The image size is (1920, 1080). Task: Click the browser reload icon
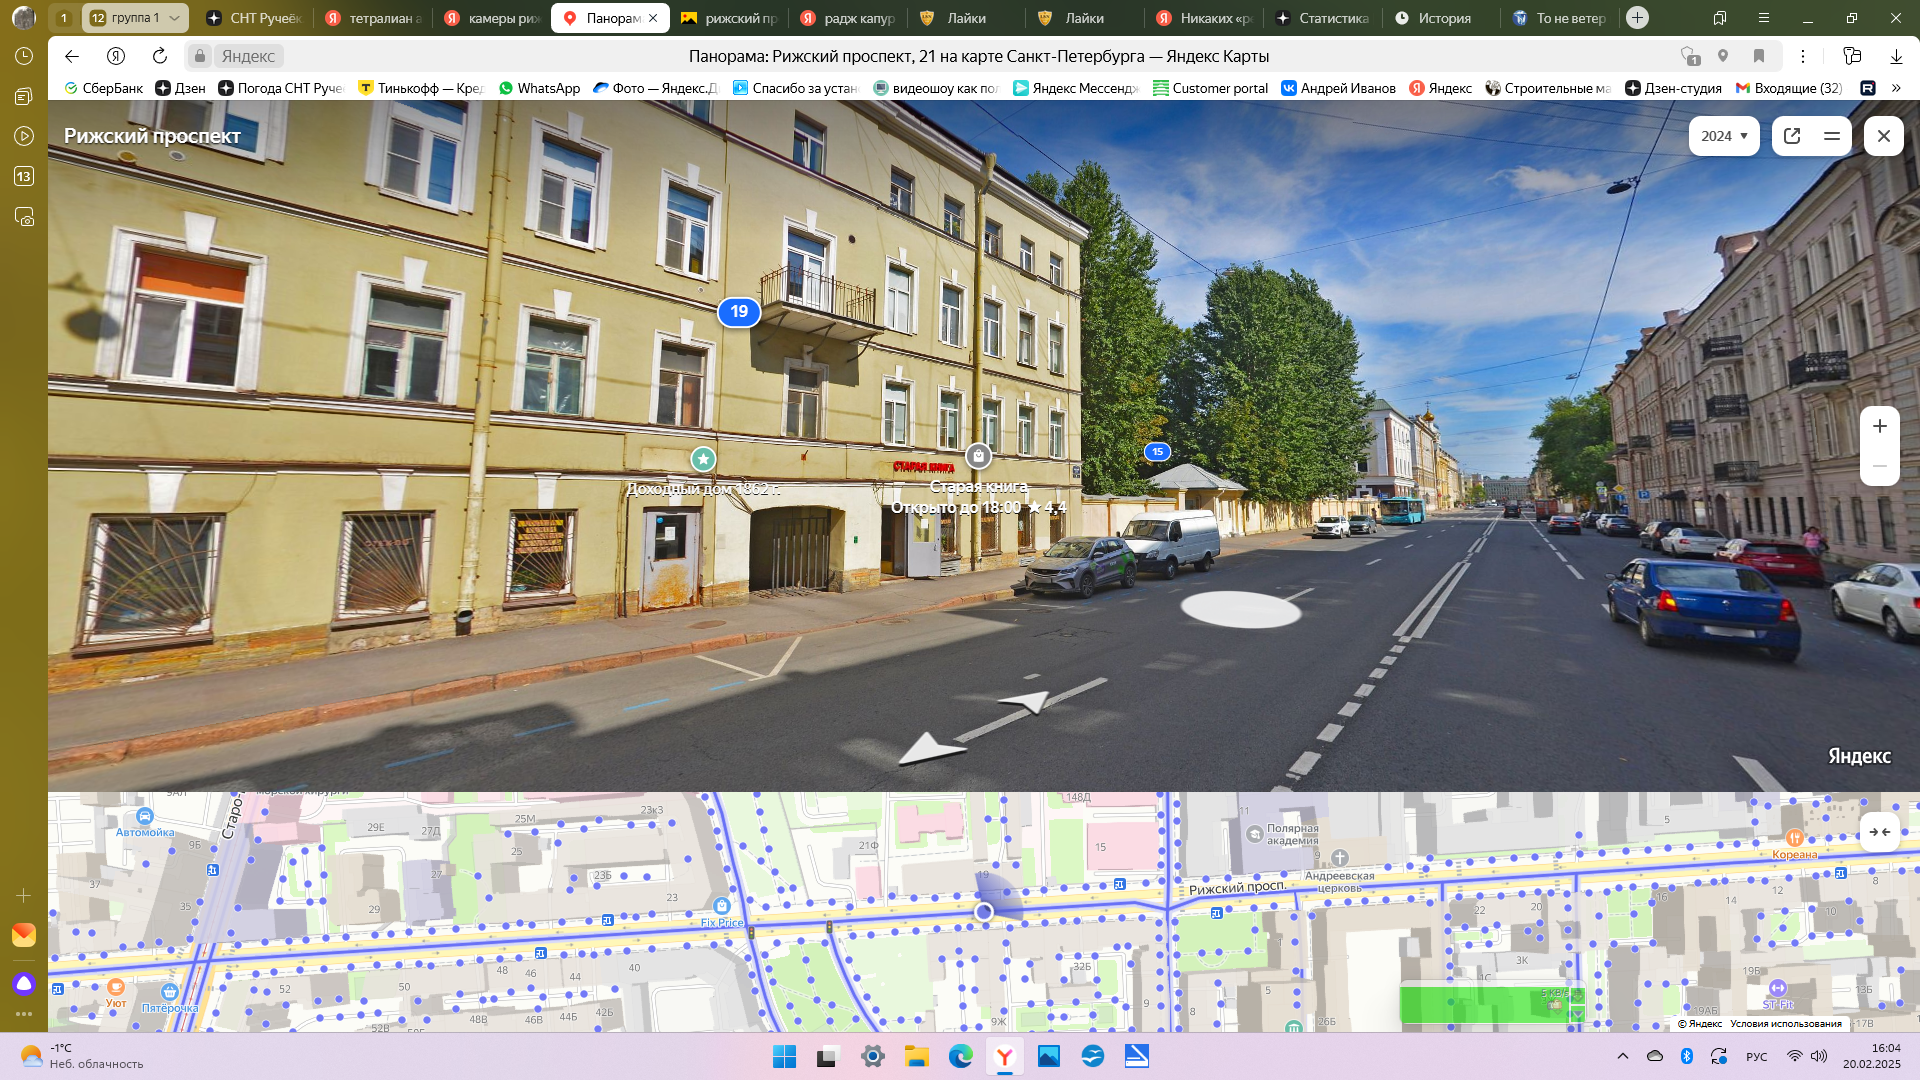[160, 56]
